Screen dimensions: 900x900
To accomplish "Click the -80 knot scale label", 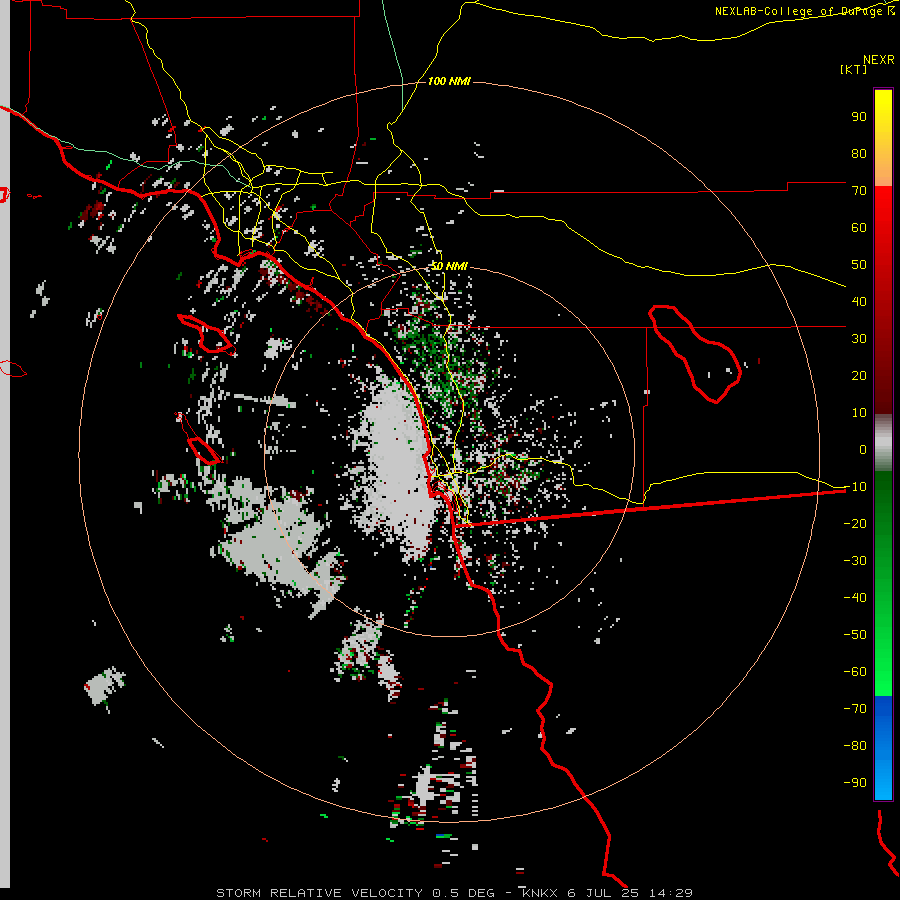I will pos(855,746).
